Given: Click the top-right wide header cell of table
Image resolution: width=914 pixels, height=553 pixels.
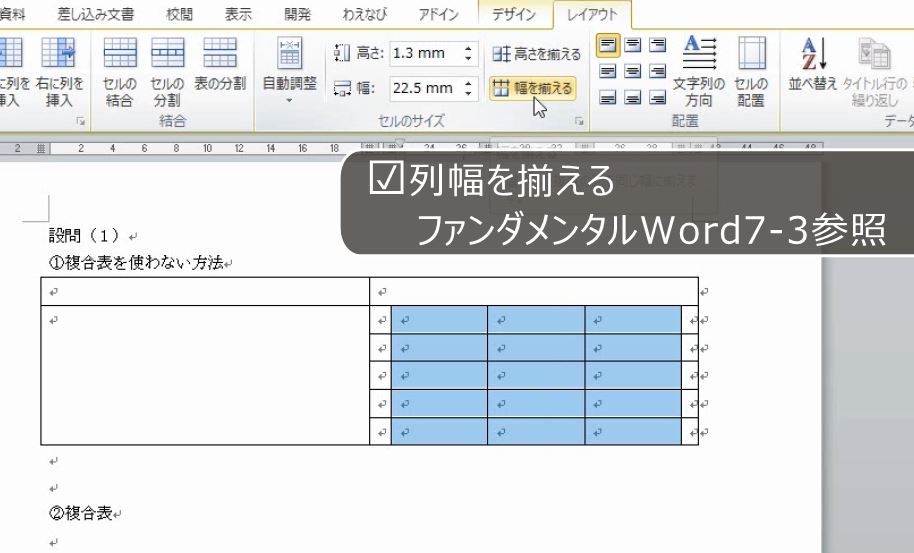Looking at the screenshot, I should (534, 291).
